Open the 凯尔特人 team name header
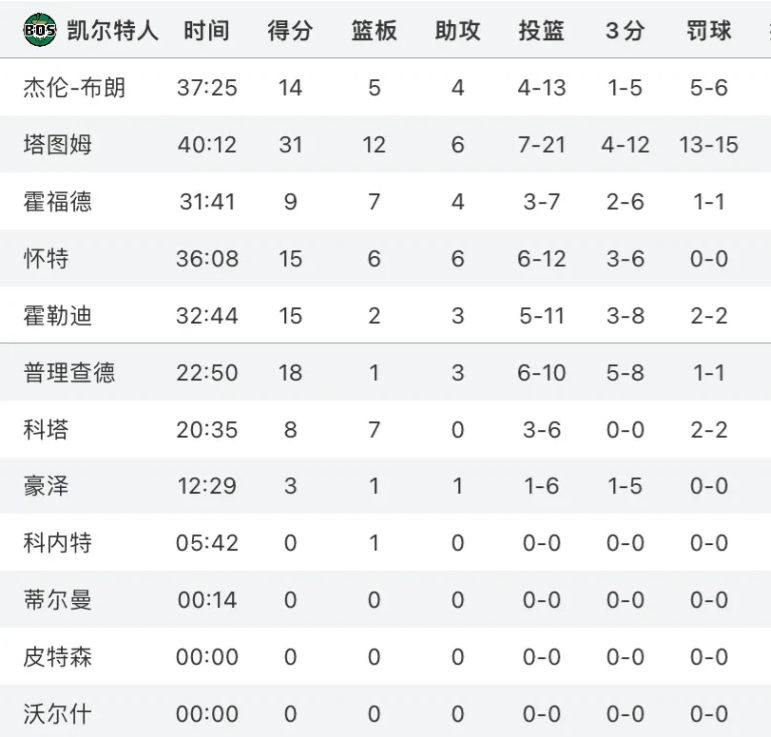 click(x=113, y=30)
